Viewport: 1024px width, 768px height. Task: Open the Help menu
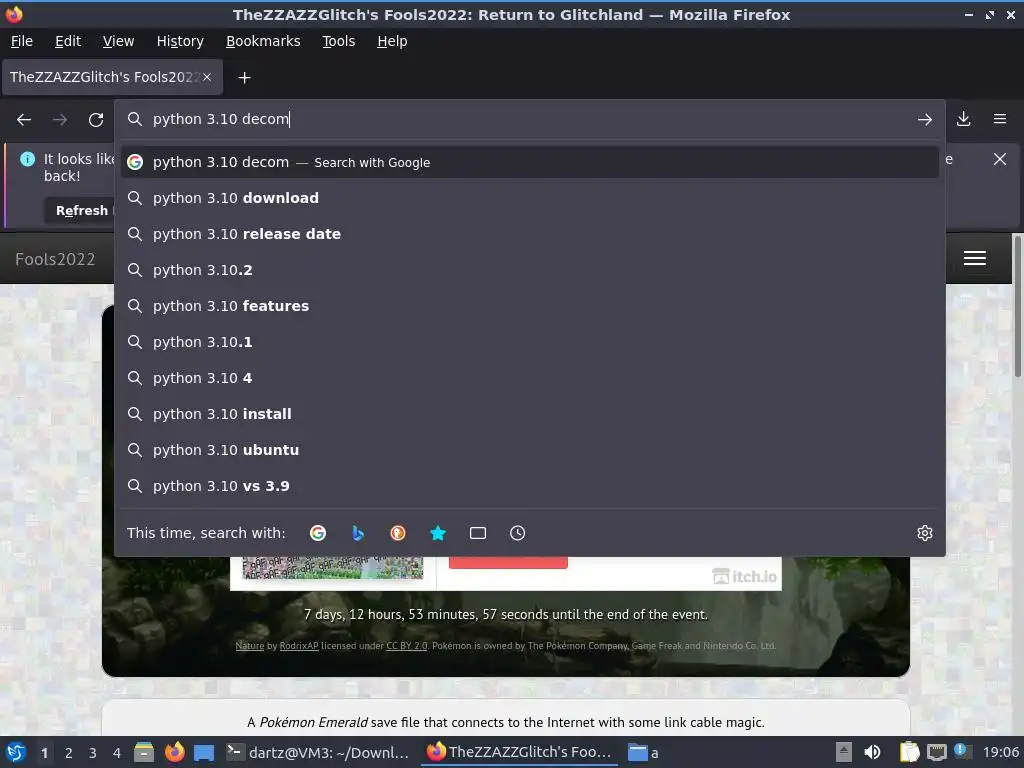(x=392, y=41)
